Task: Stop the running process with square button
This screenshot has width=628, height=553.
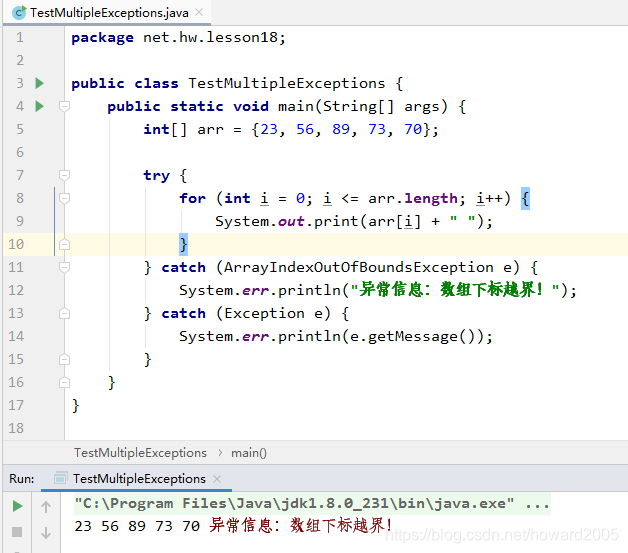Action: click(x=17, y=532)
